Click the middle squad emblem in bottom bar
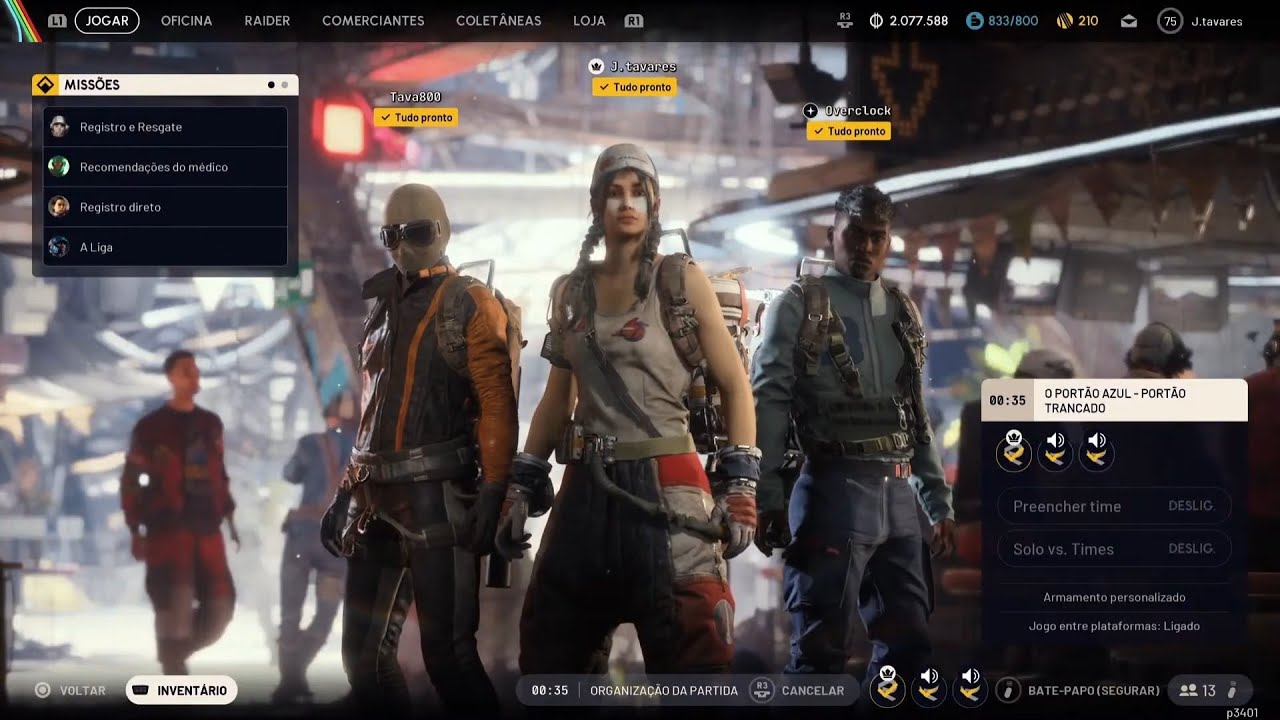The image size is (1280, 720). (928, 688)
